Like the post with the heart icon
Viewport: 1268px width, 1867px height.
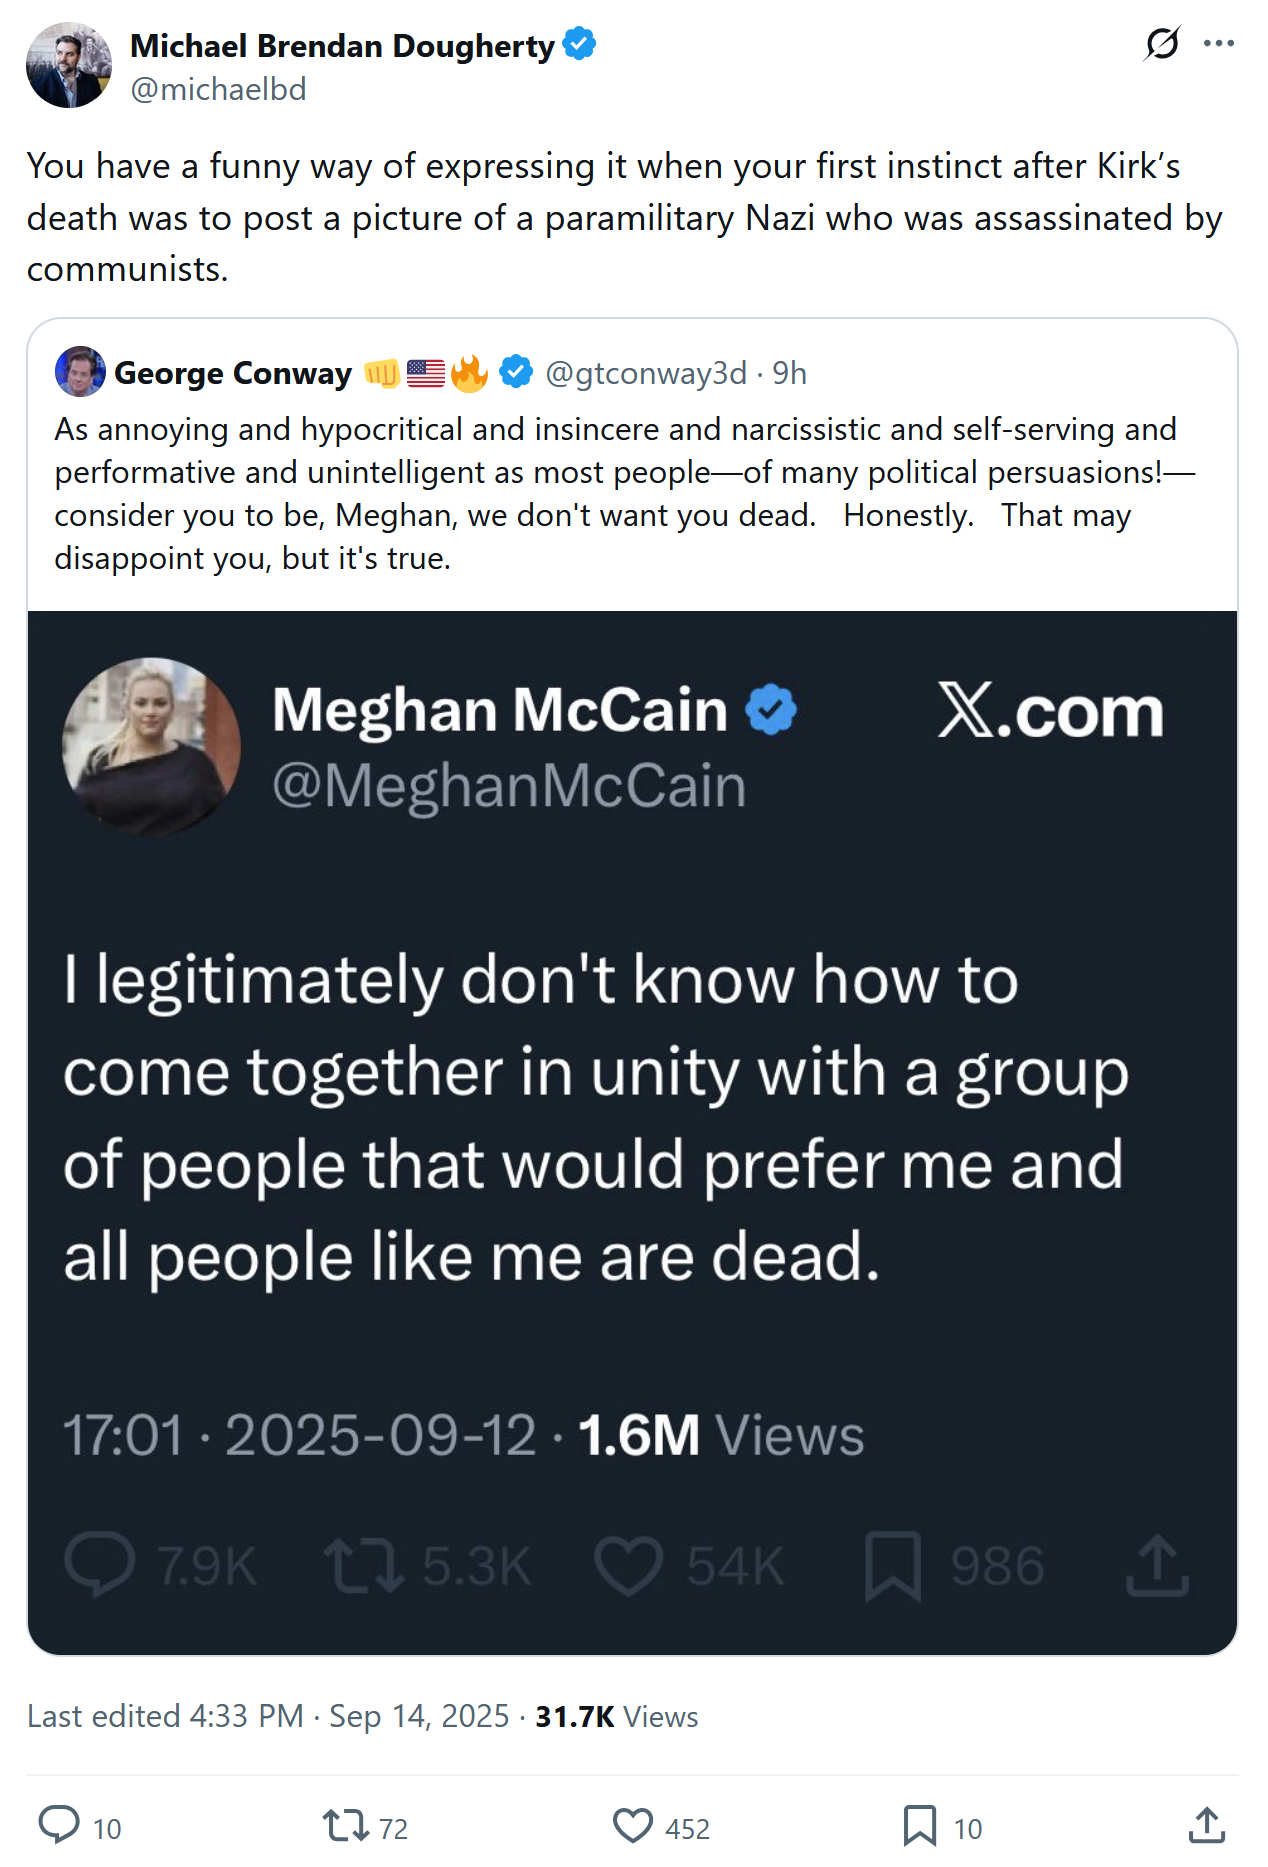pyautogui.click(x=632, y=1825)
